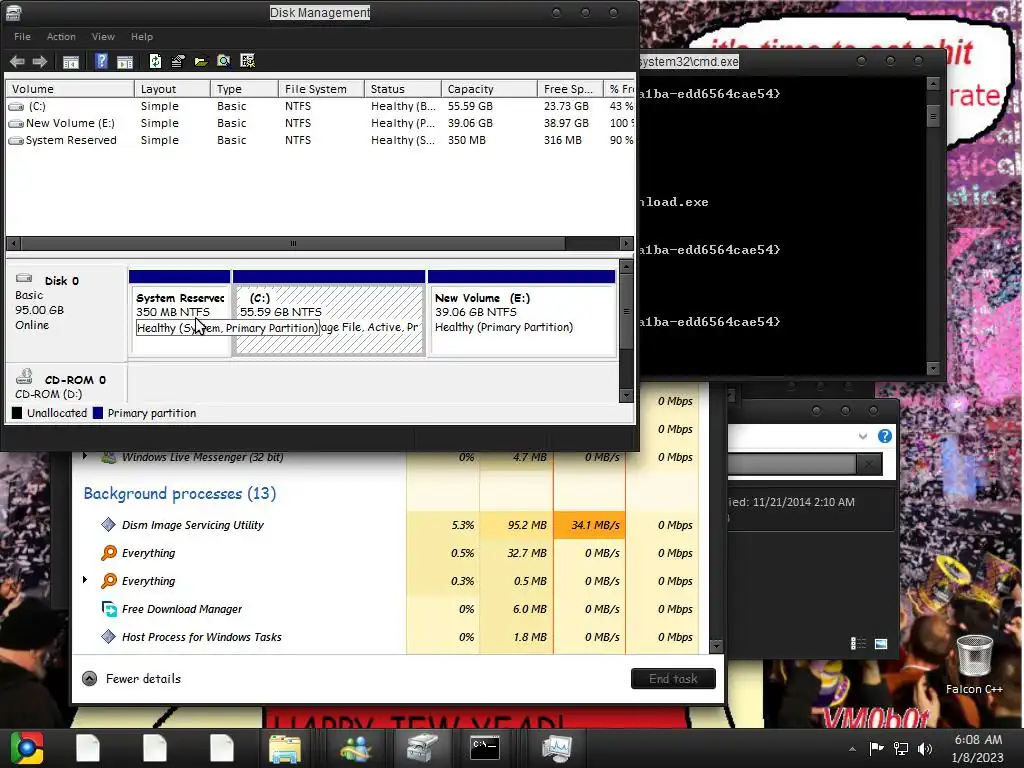Click the 55.59 GB capacity cell

(470, 106)
